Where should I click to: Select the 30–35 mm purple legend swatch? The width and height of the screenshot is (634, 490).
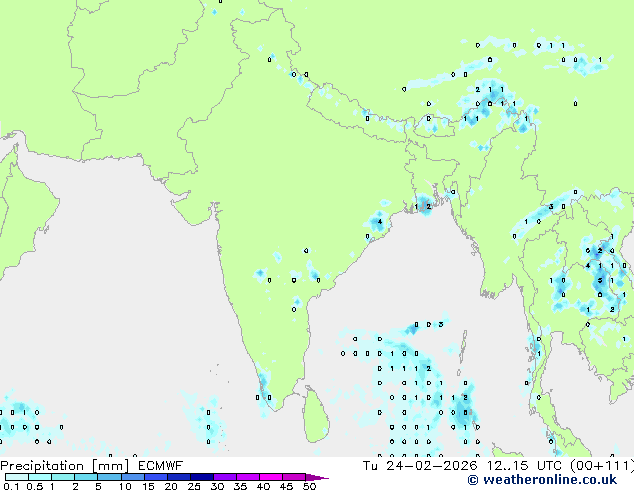click(225, 477)
